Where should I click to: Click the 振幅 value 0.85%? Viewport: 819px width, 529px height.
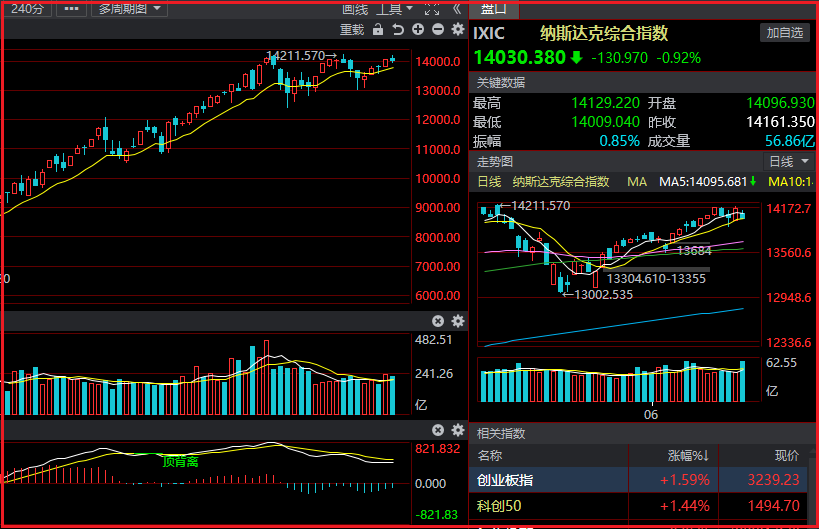(619, 141)
